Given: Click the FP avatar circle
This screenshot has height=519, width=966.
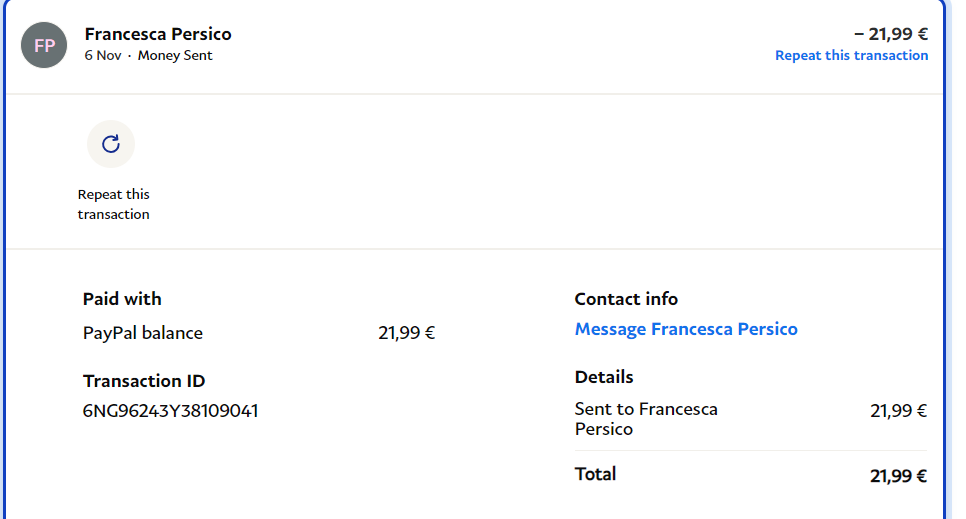Looking at the screenshot, I should 45,46.
